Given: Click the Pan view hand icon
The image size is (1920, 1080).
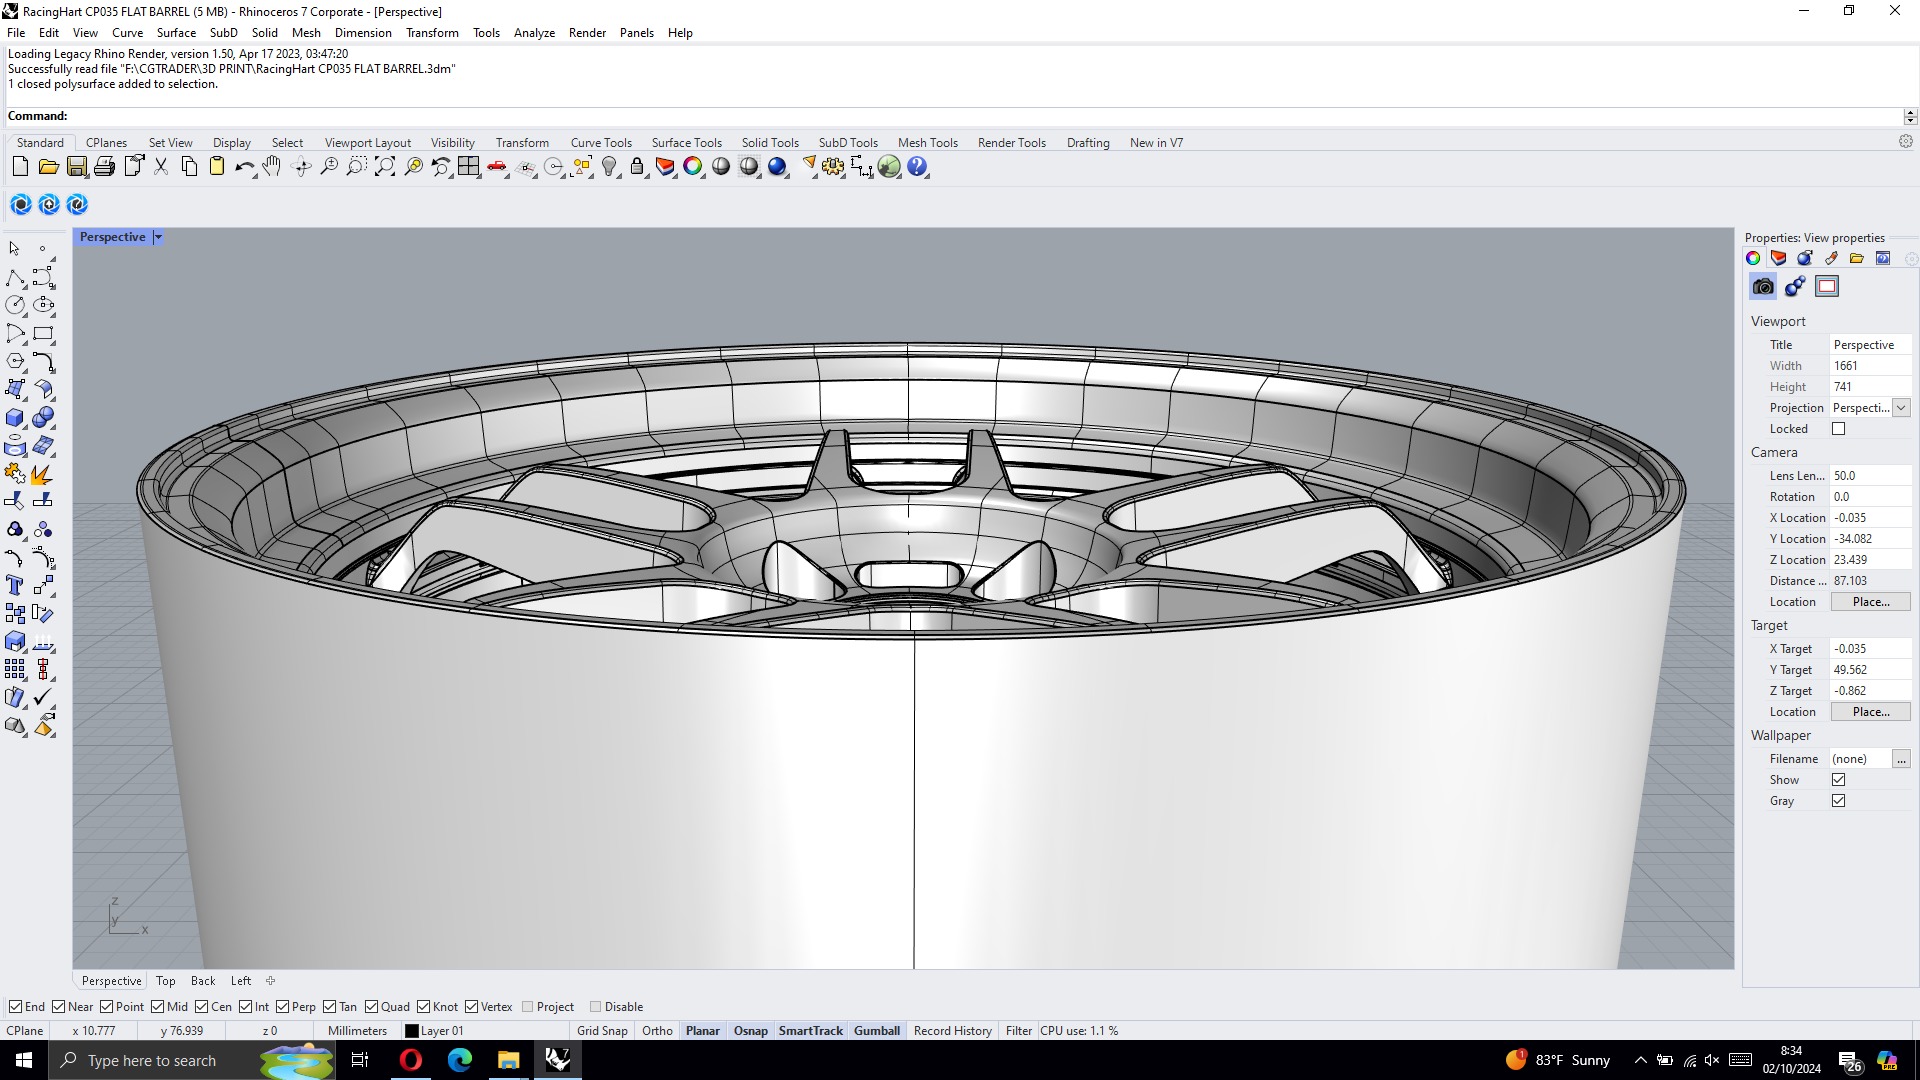Looking at the screenshot, I should pos(272,167).
